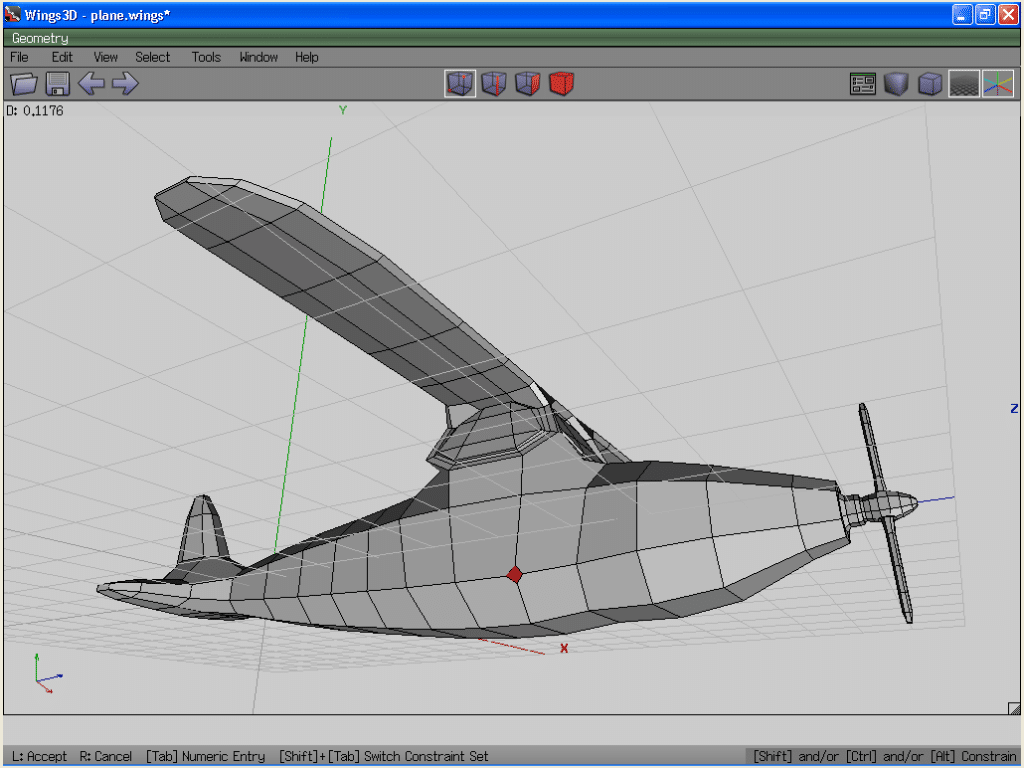Click the Open file folder icon
The height and width of the screenshot is (768, 1024).
(24, 84)
